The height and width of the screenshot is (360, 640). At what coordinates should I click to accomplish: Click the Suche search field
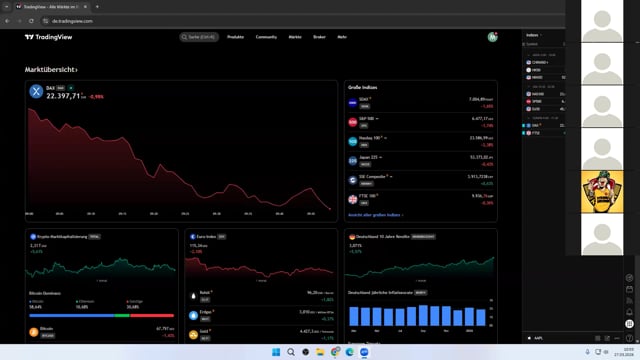click(199, 37)
